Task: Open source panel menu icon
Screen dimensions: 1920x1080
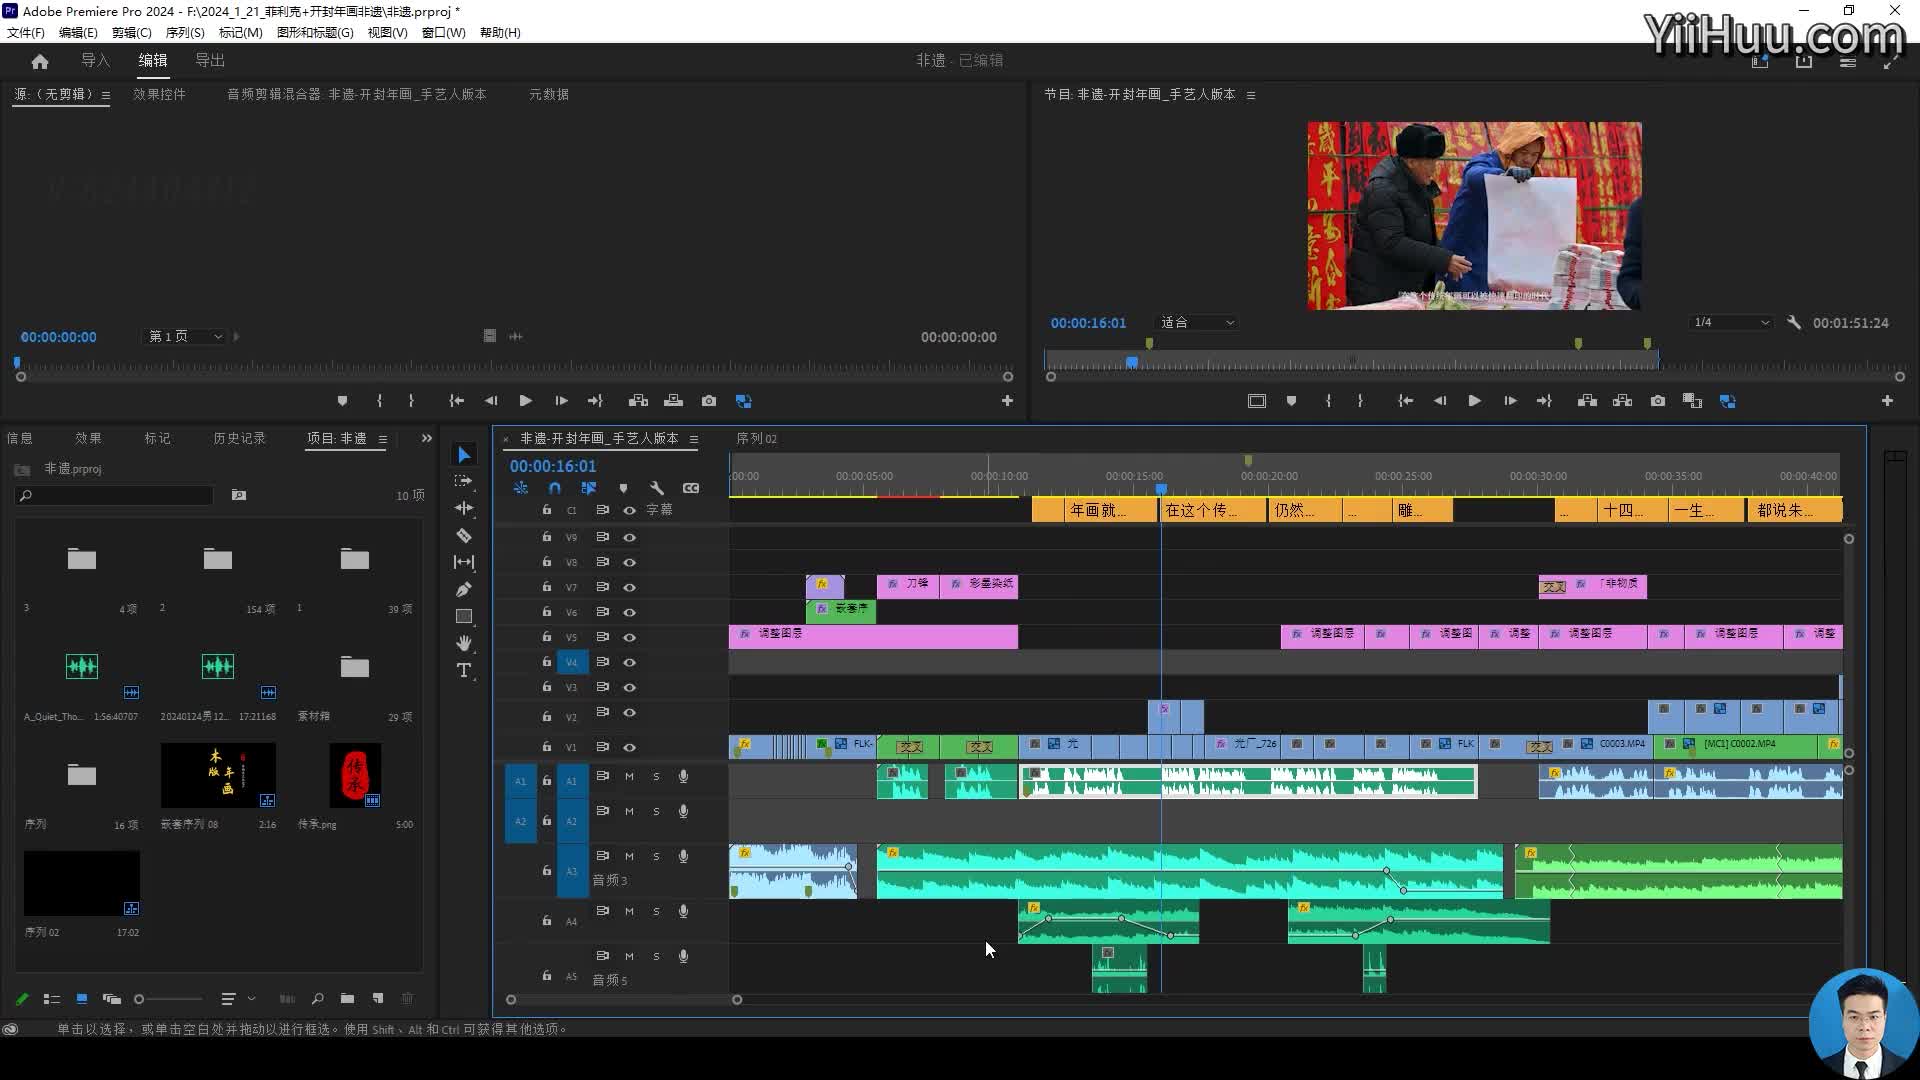Action: click(105, 95)
